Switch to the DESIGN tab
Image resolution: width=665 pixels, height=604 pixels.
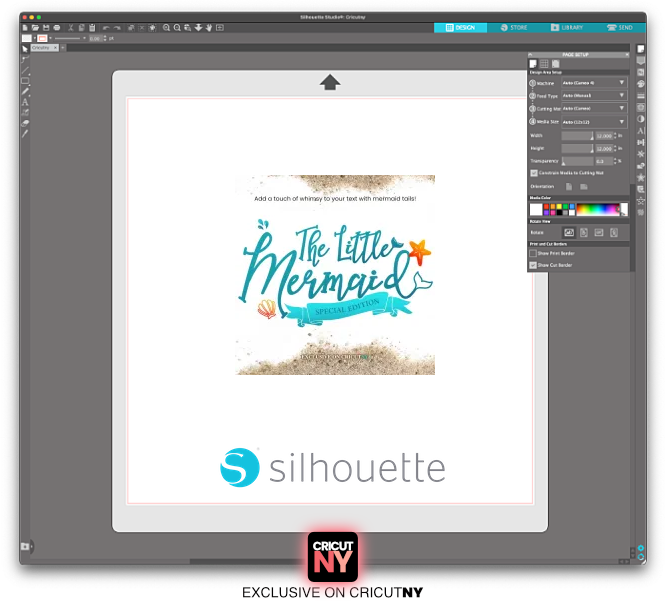tap(460, 28)
